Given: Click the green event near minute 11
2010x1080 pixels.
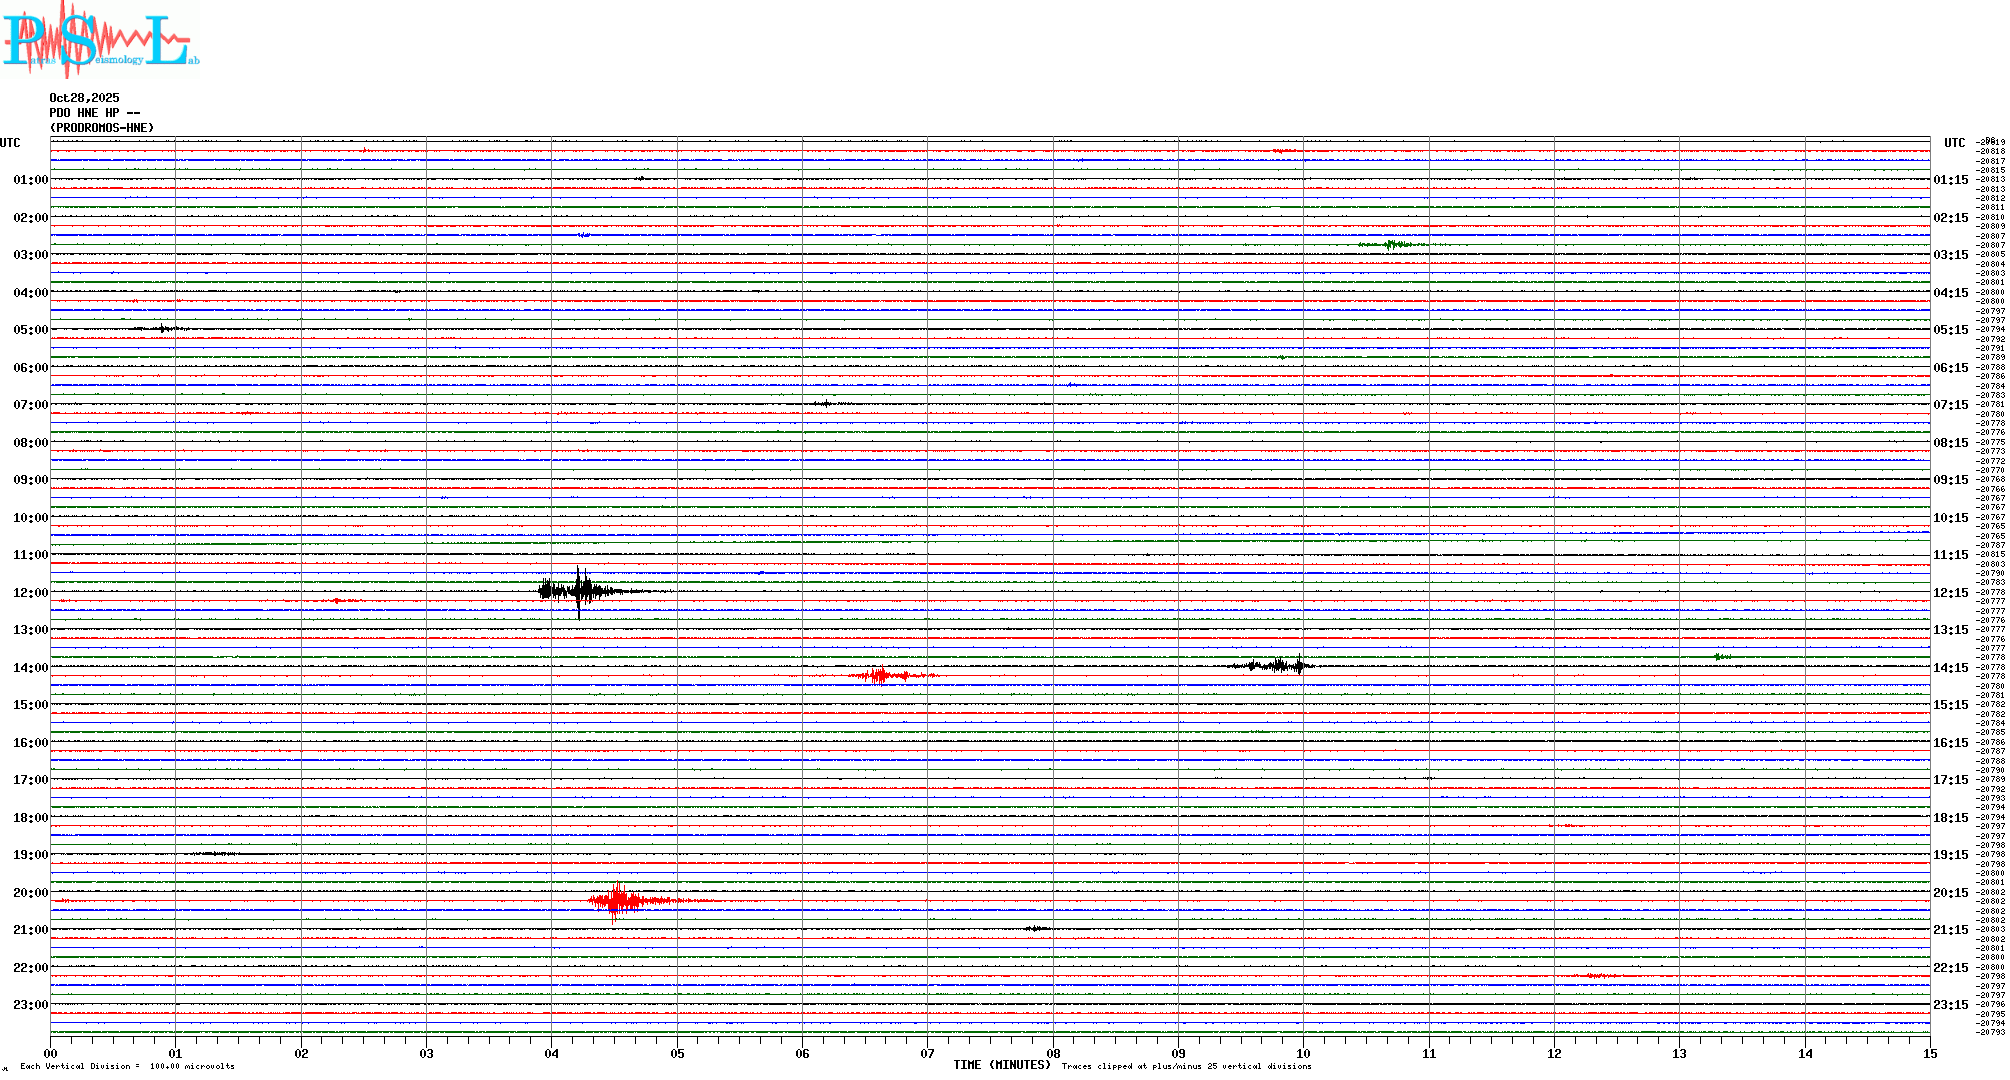Looking at the screenshot, I should click(1392, 244).
